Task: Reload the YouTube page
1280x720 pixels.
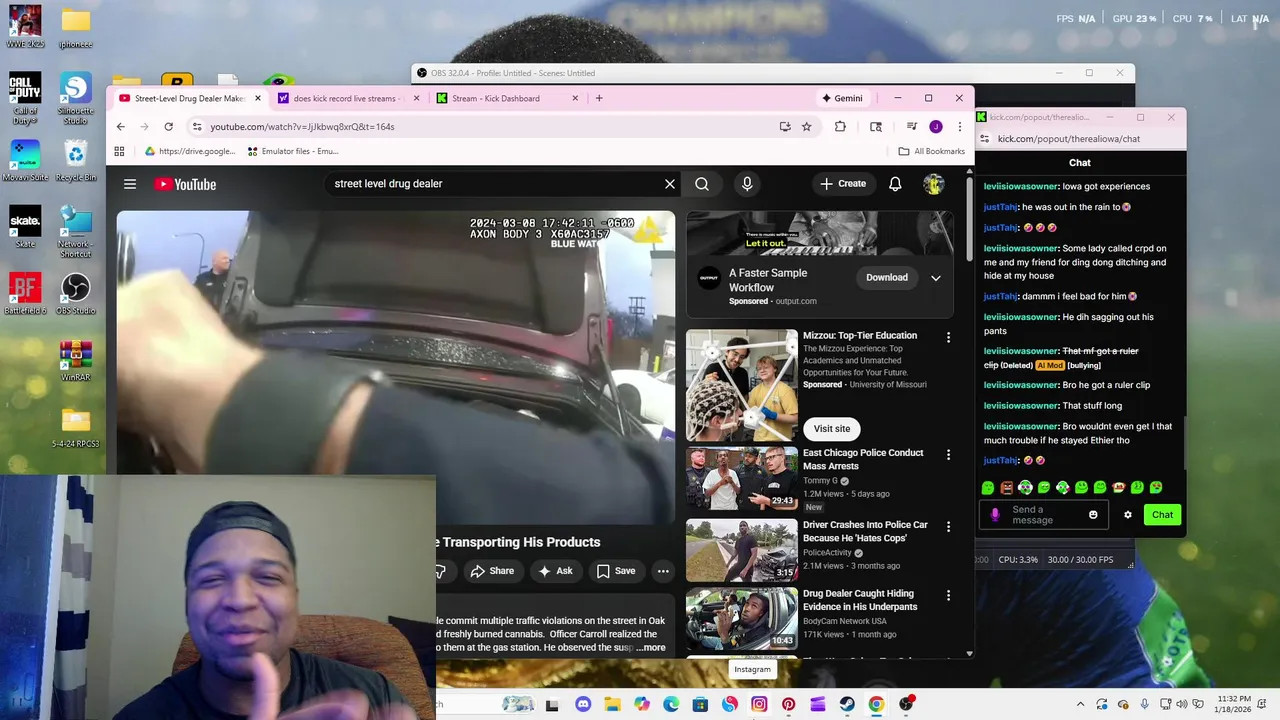Action: 168,127
